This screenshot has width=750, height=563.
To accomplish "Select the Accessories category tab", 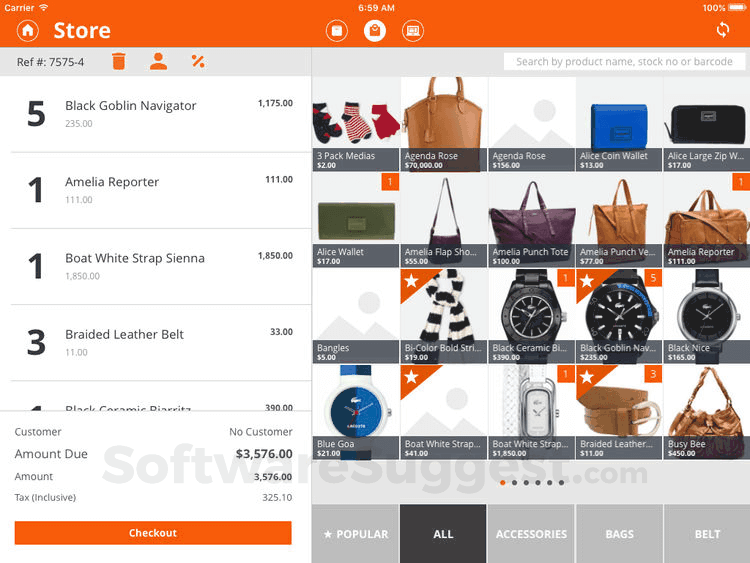I will tap(531, 534).
